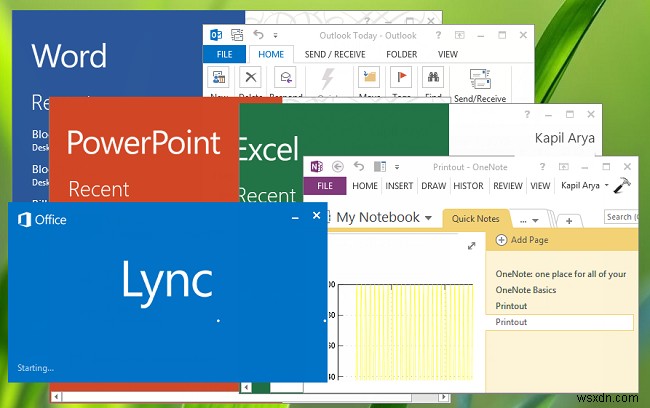Open Outlook Quick Access Toolbar customize arrow
Viewport: 650px width, 408px height.
[x=275, y=36]
